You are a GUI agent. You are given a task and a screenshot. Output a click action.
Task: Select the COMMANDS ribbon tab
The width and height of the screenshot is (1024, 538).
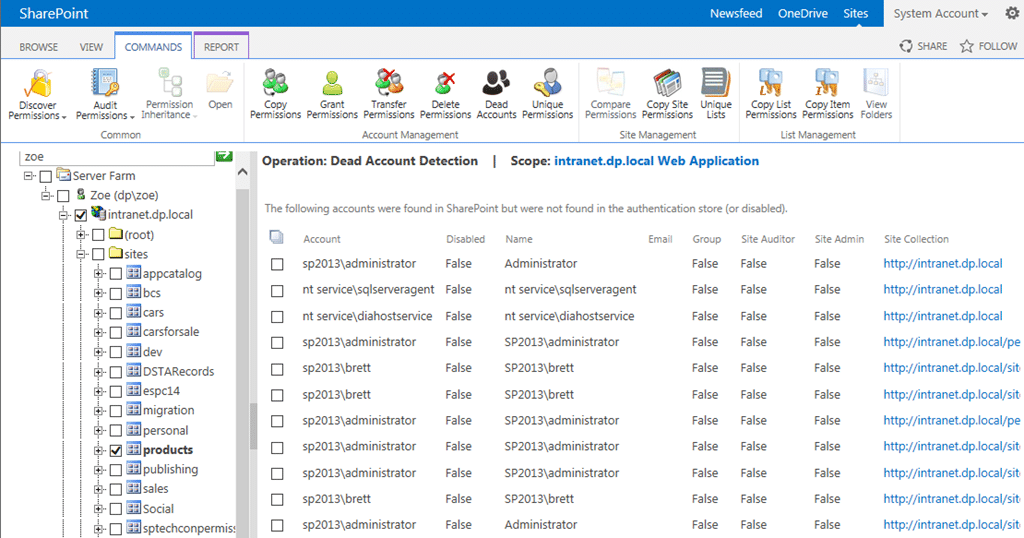point(153,47)
